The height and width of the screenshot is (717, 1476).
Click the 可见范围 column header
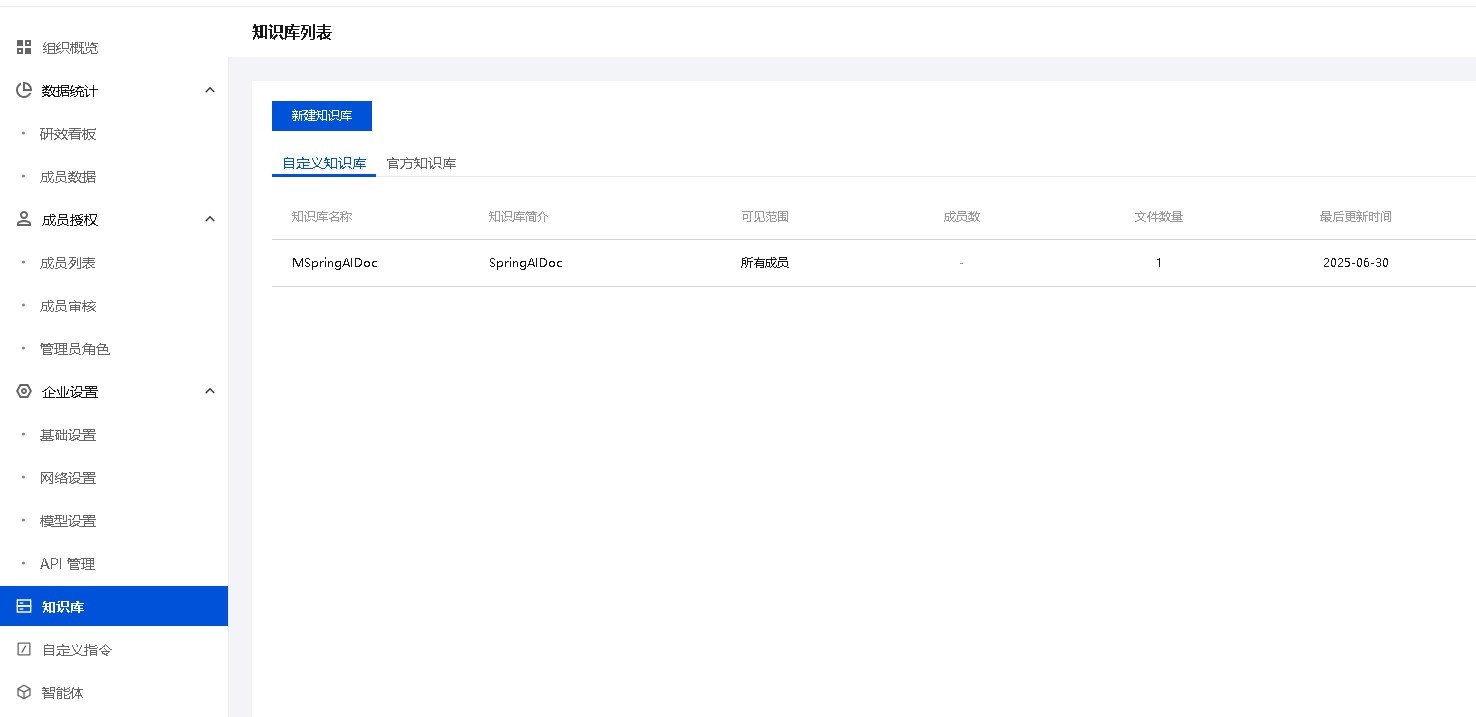[x=765, y=217]
